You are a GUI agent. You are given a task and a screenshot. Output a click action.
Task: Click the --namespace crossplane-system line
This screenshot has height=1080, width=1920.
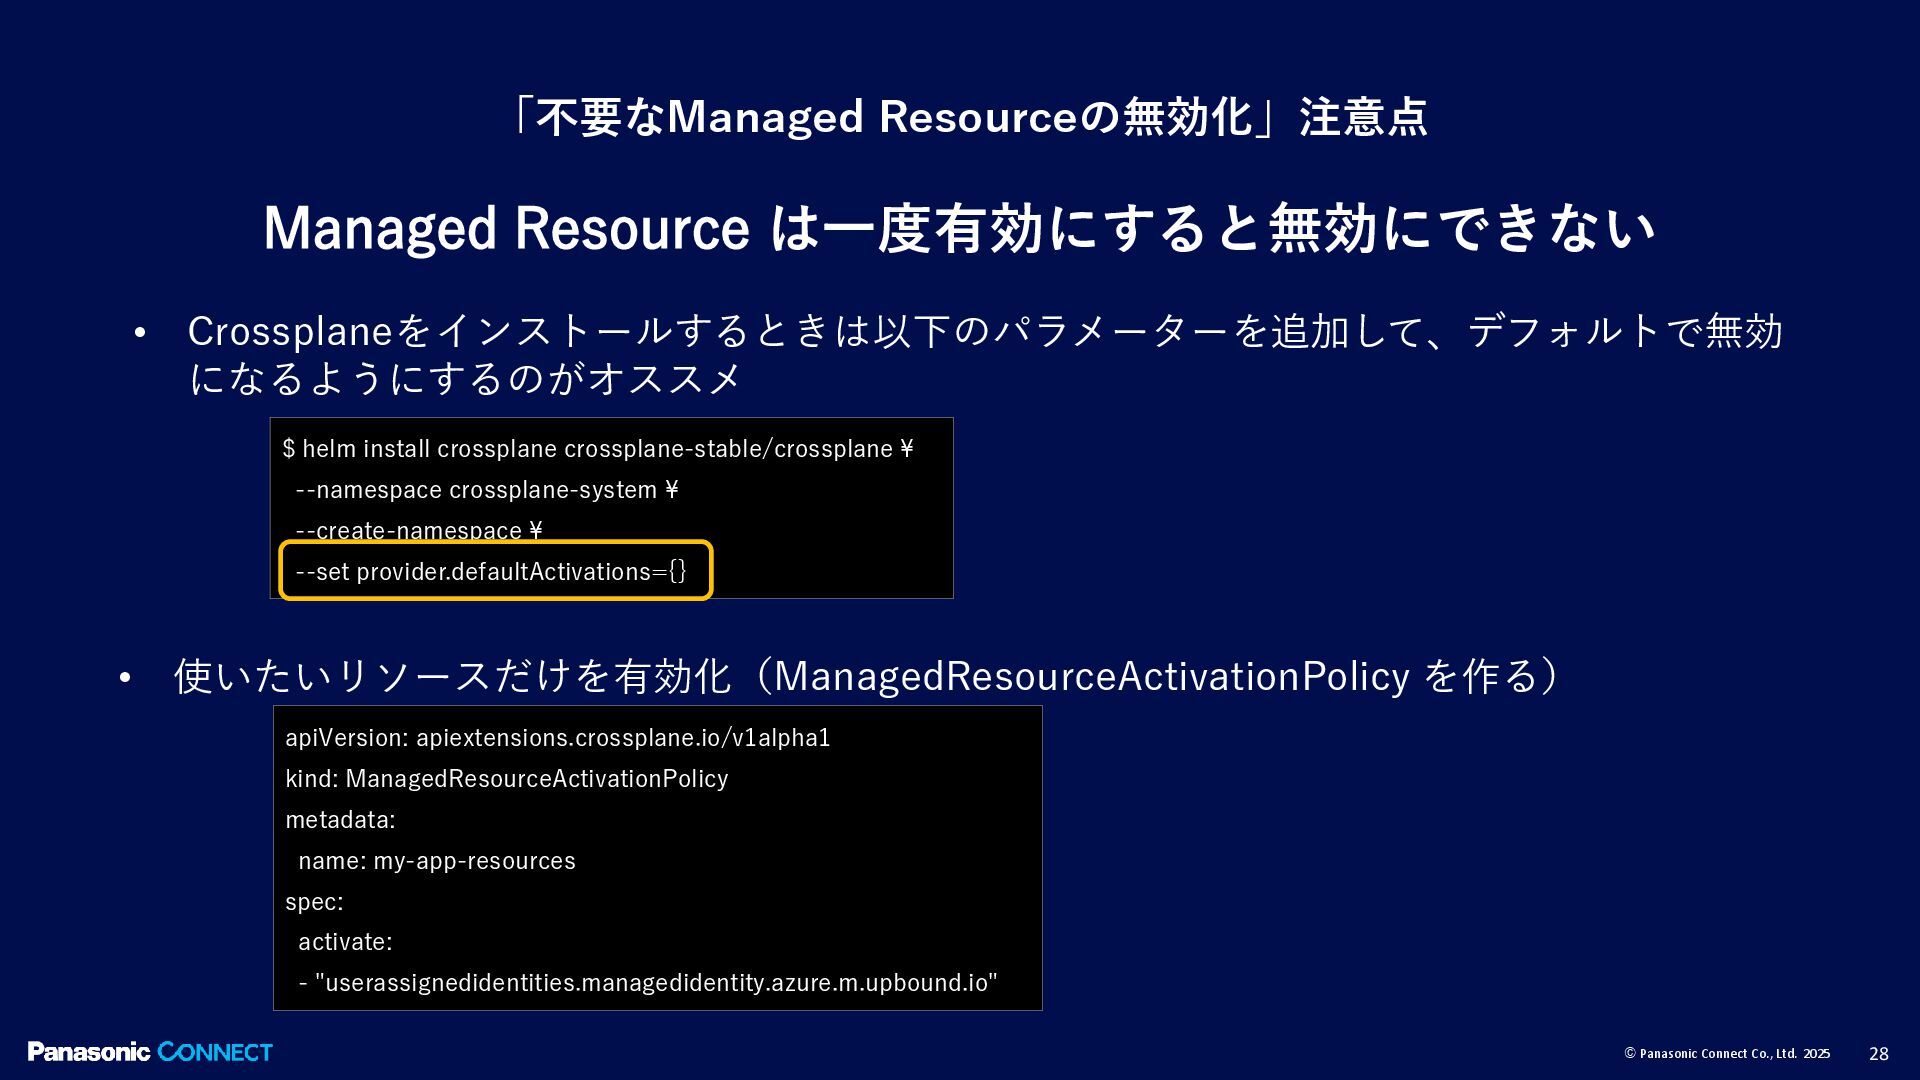pos(486,490)
